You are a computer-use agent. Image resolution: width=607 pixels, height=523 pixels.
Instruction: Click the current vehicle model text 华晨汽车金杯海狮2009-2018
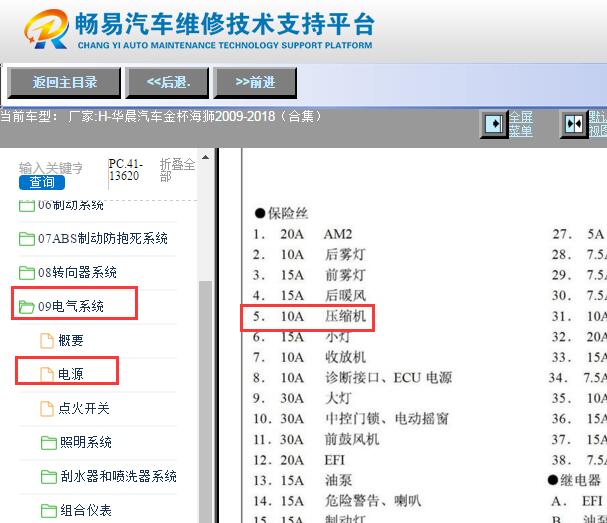pos(192,116)
